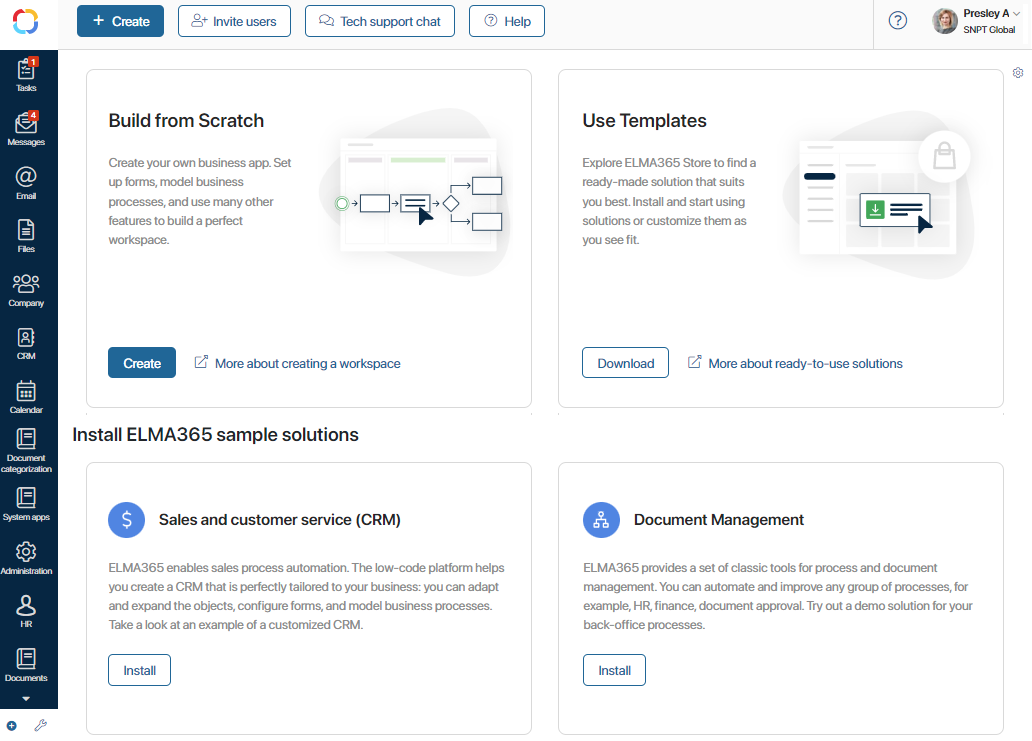The height and width of the screenshot is (741, 1032).
Task: Open Tech support chat
Action: 380,21
